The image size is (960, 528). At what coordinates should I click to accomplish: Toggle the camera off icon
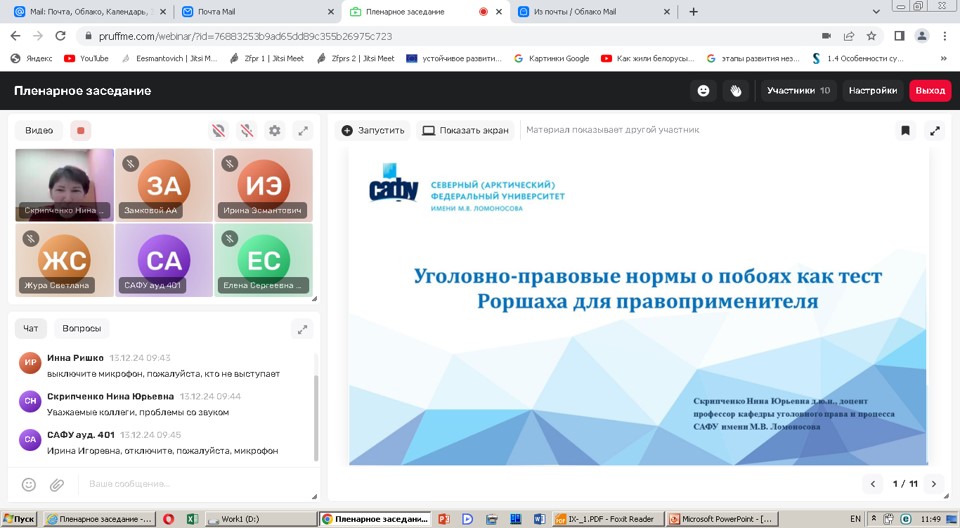click(218, 130)
